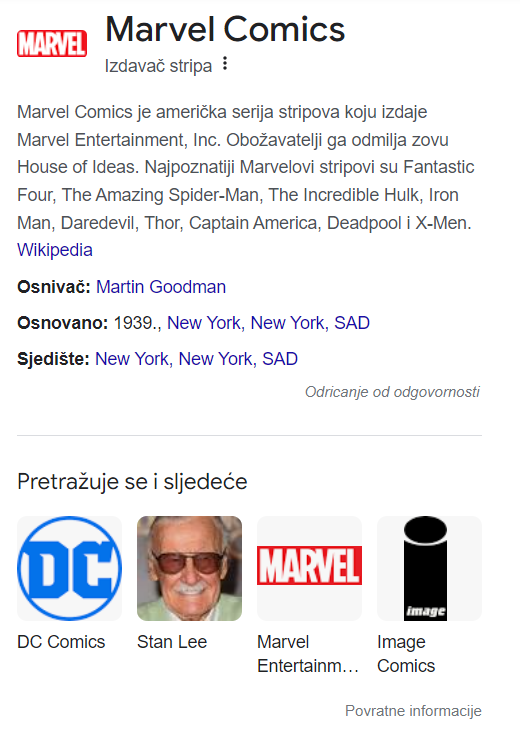520x741 pixels.
Task: Open the Wikipedia source link
Action: (x=55, y=250)
